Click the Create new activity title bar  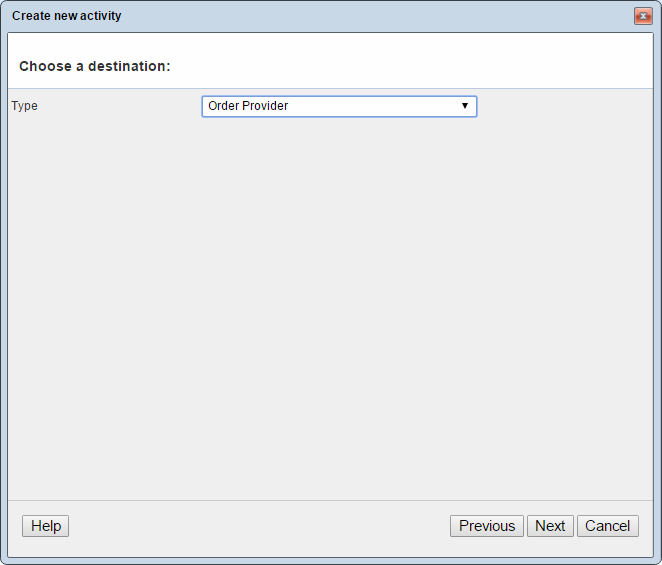(x=300, y=16)
